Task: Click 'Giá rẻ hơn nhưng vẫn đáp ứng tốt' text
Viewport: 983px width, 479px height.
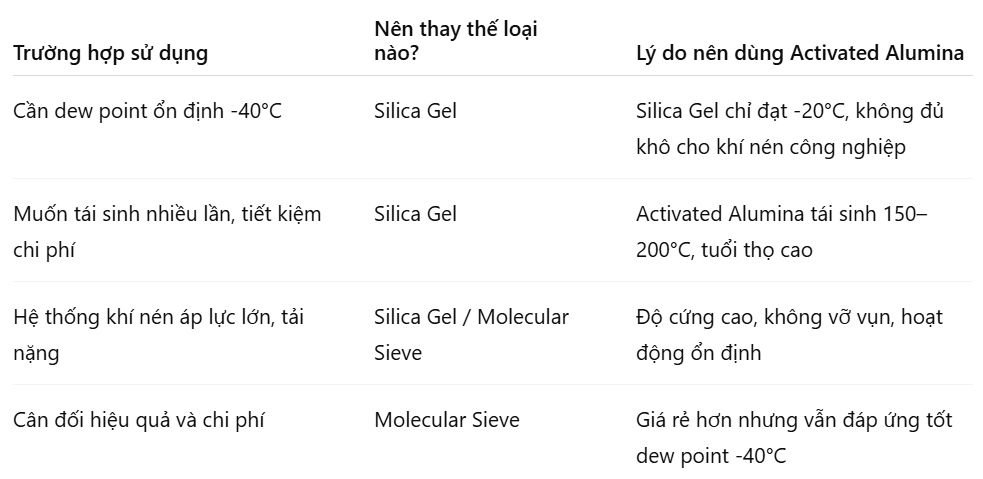Action: (x=794, y=419)
